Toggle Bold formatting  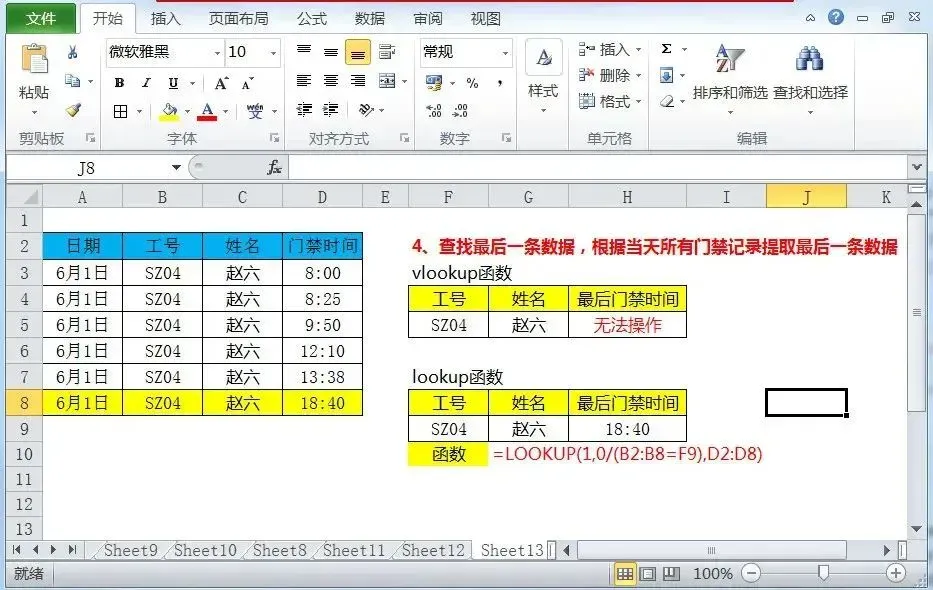120,83
